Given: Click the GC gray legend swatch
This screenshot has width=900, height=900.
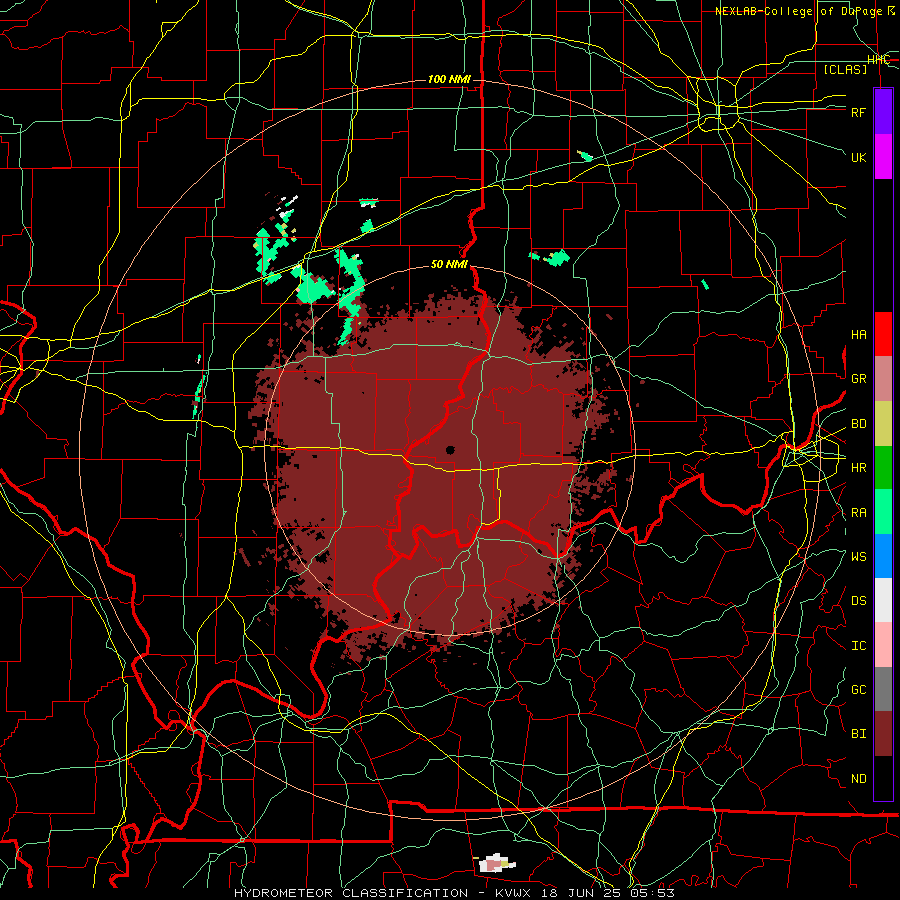Looking at the screenshot, I should [x=883, y=689].
